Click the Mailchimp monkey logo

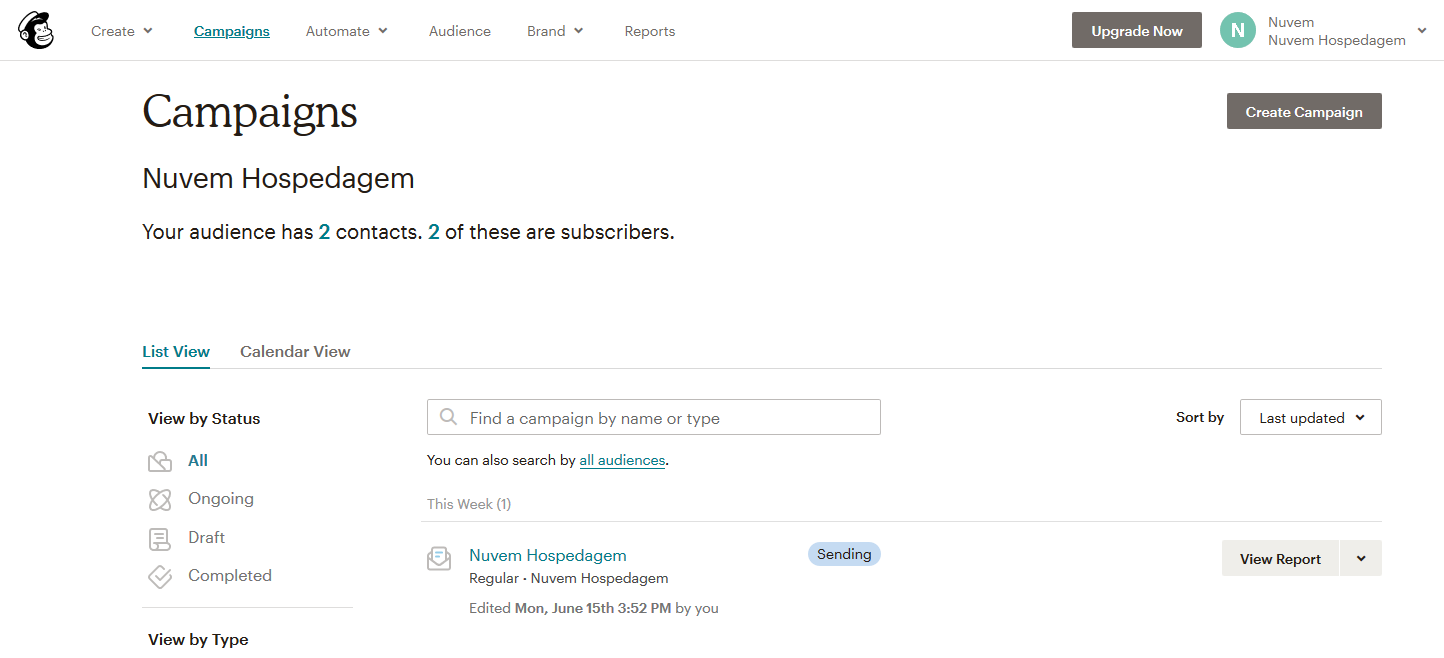tap(36, 30)
